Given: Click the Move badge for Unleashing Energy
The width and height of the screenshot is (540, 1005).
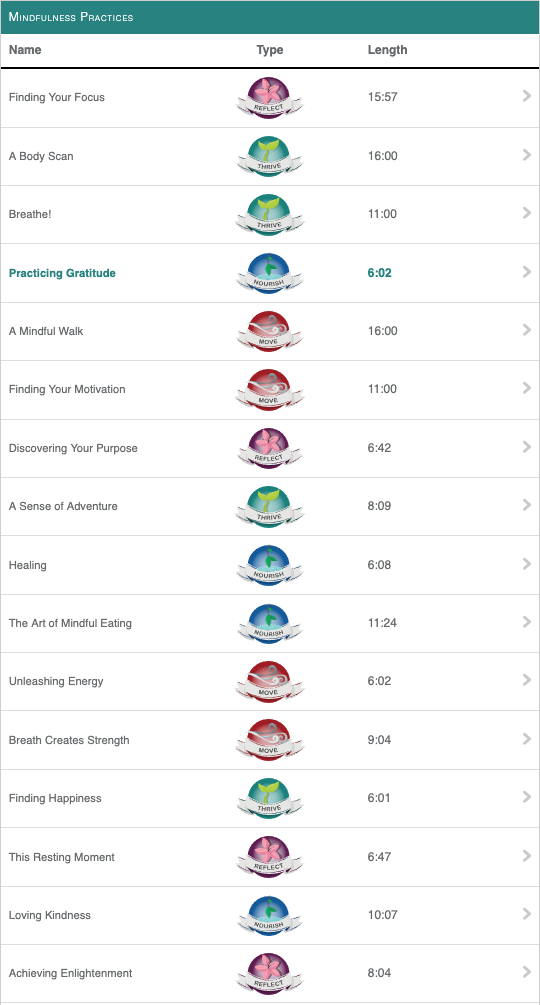Looking at the screenshot, I should point(270,681).
